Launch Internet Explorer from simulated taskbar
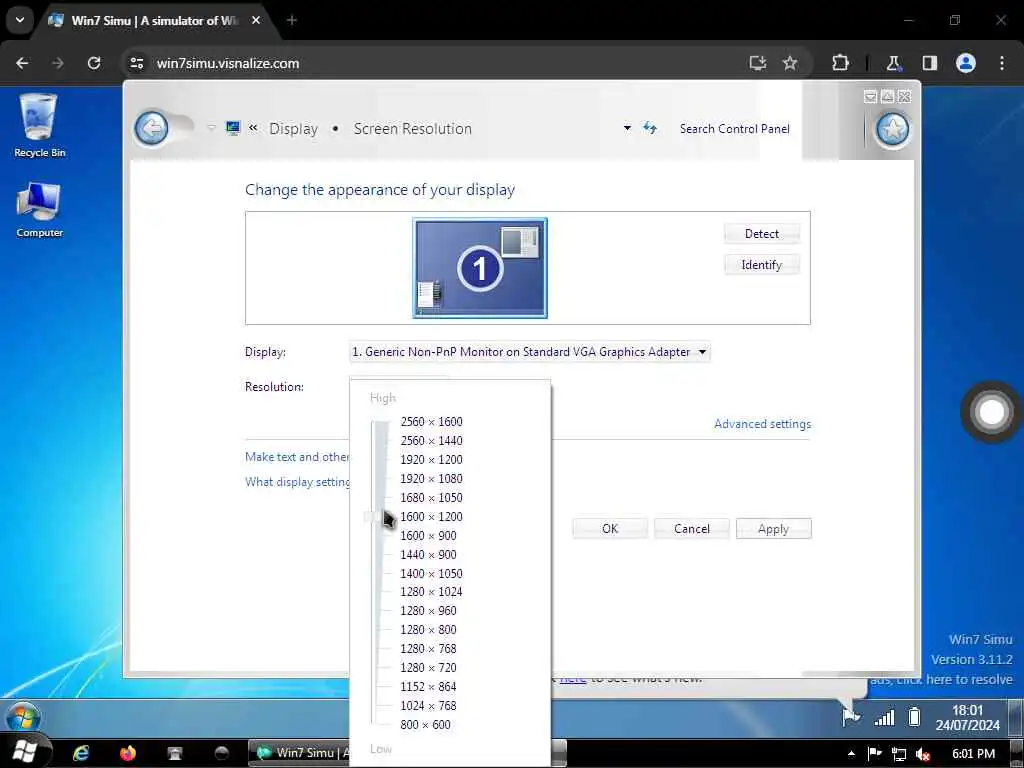The height and width of the screenshot is (768, 1024). pos(81,753)
